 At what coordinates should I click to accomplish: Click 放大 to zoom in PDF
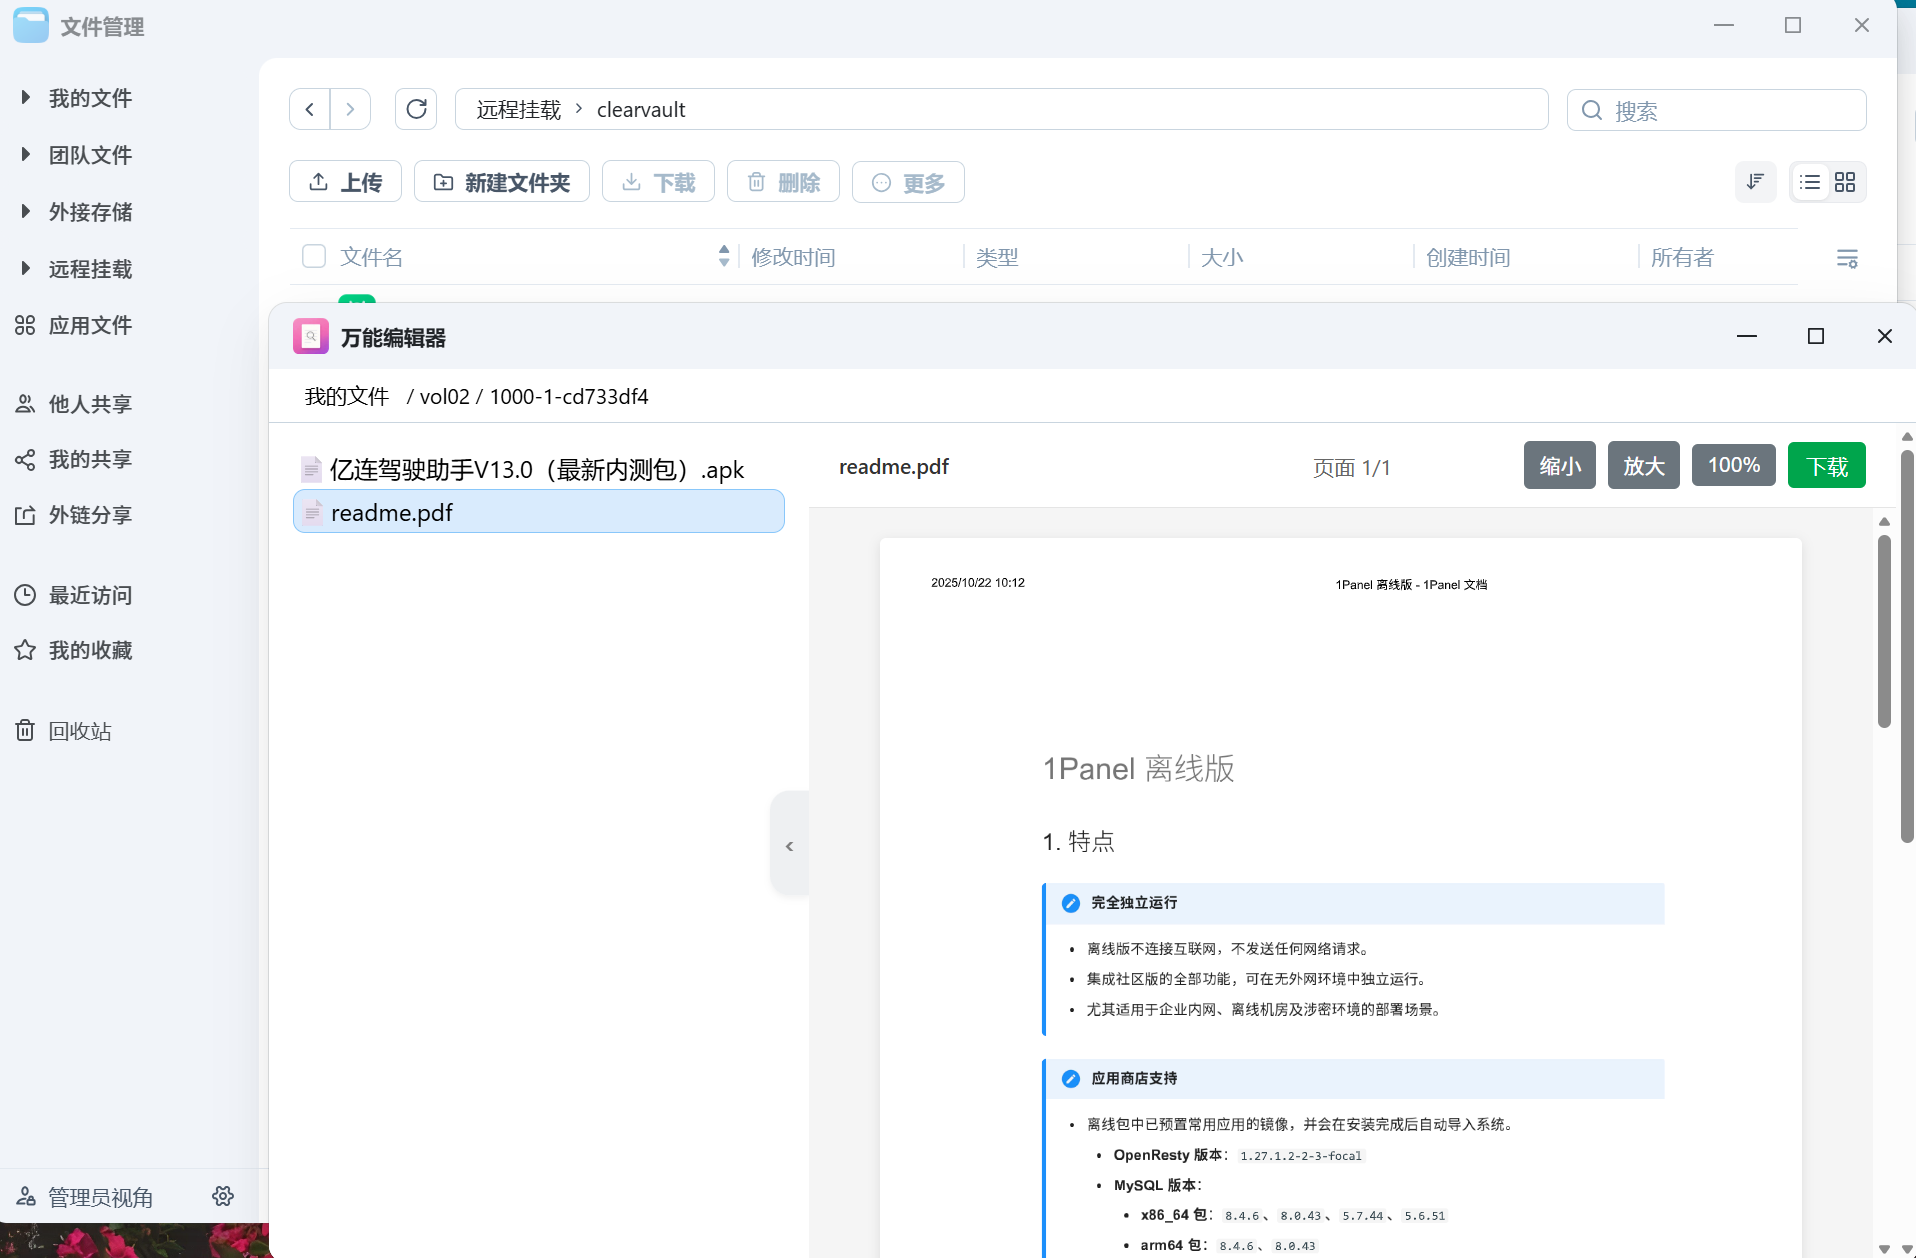click(1643, 466)
